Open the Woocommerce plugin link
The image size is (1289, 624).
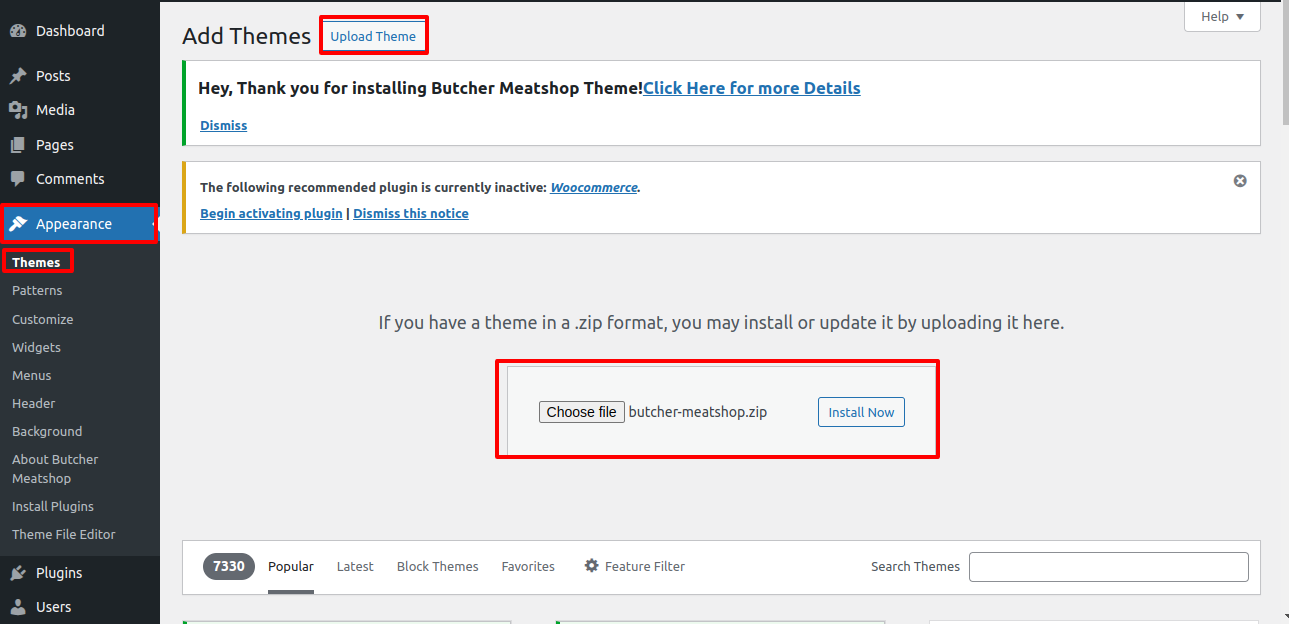click(x=594, y=187)
